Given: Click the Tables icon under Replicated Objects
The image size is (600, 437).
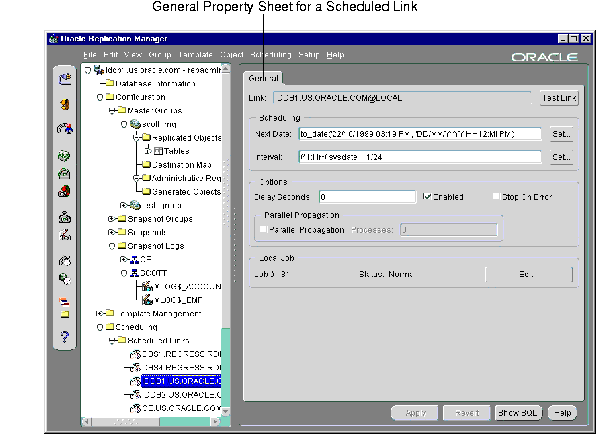Looking at the screenshot, I should click(x=157, y=151).
